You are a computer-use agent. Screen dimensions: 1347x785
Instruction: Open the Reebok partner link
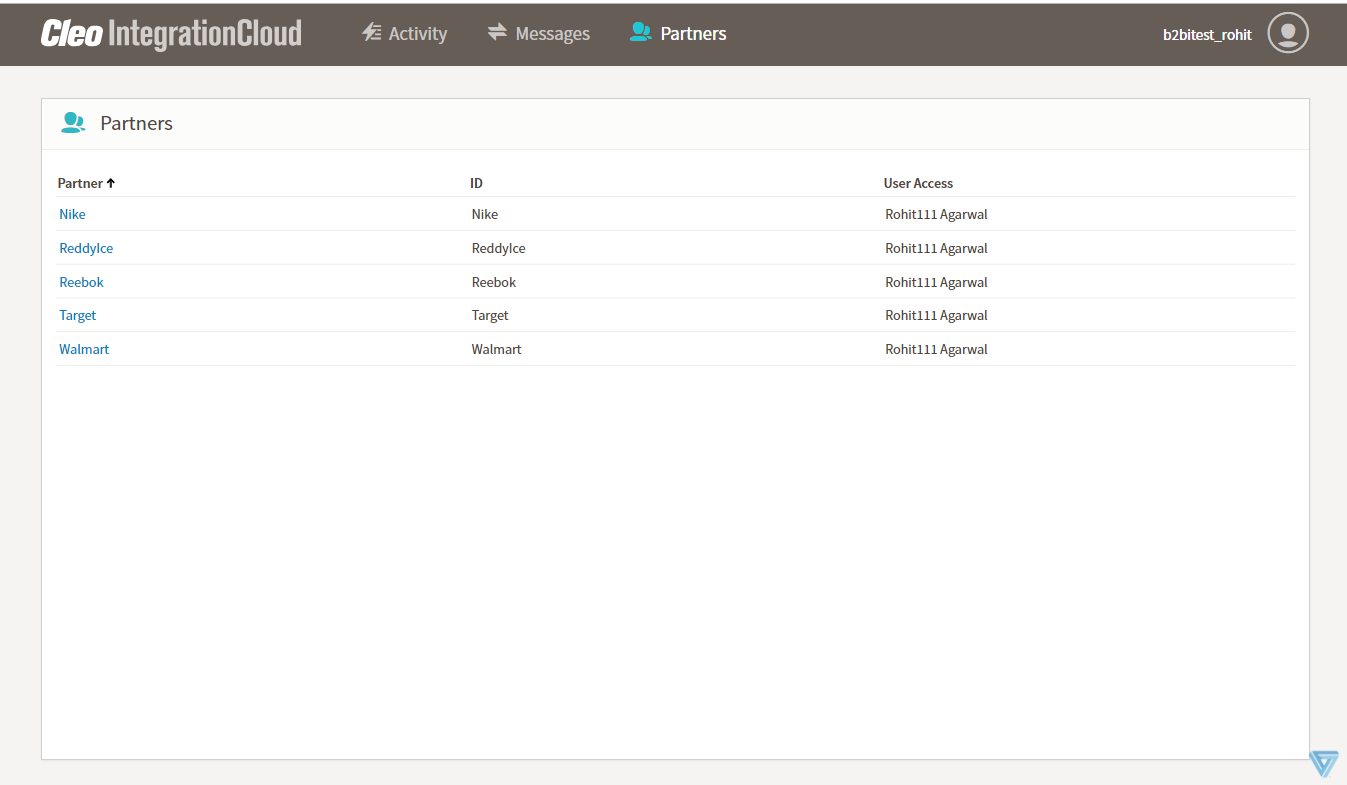[x=81, y=282]
